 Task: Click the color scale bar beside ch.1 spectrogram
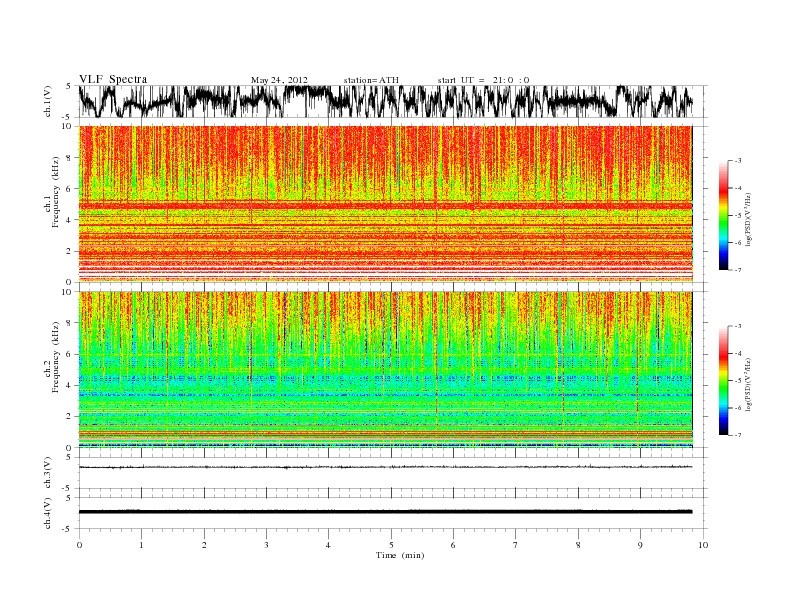click(724, 215)
